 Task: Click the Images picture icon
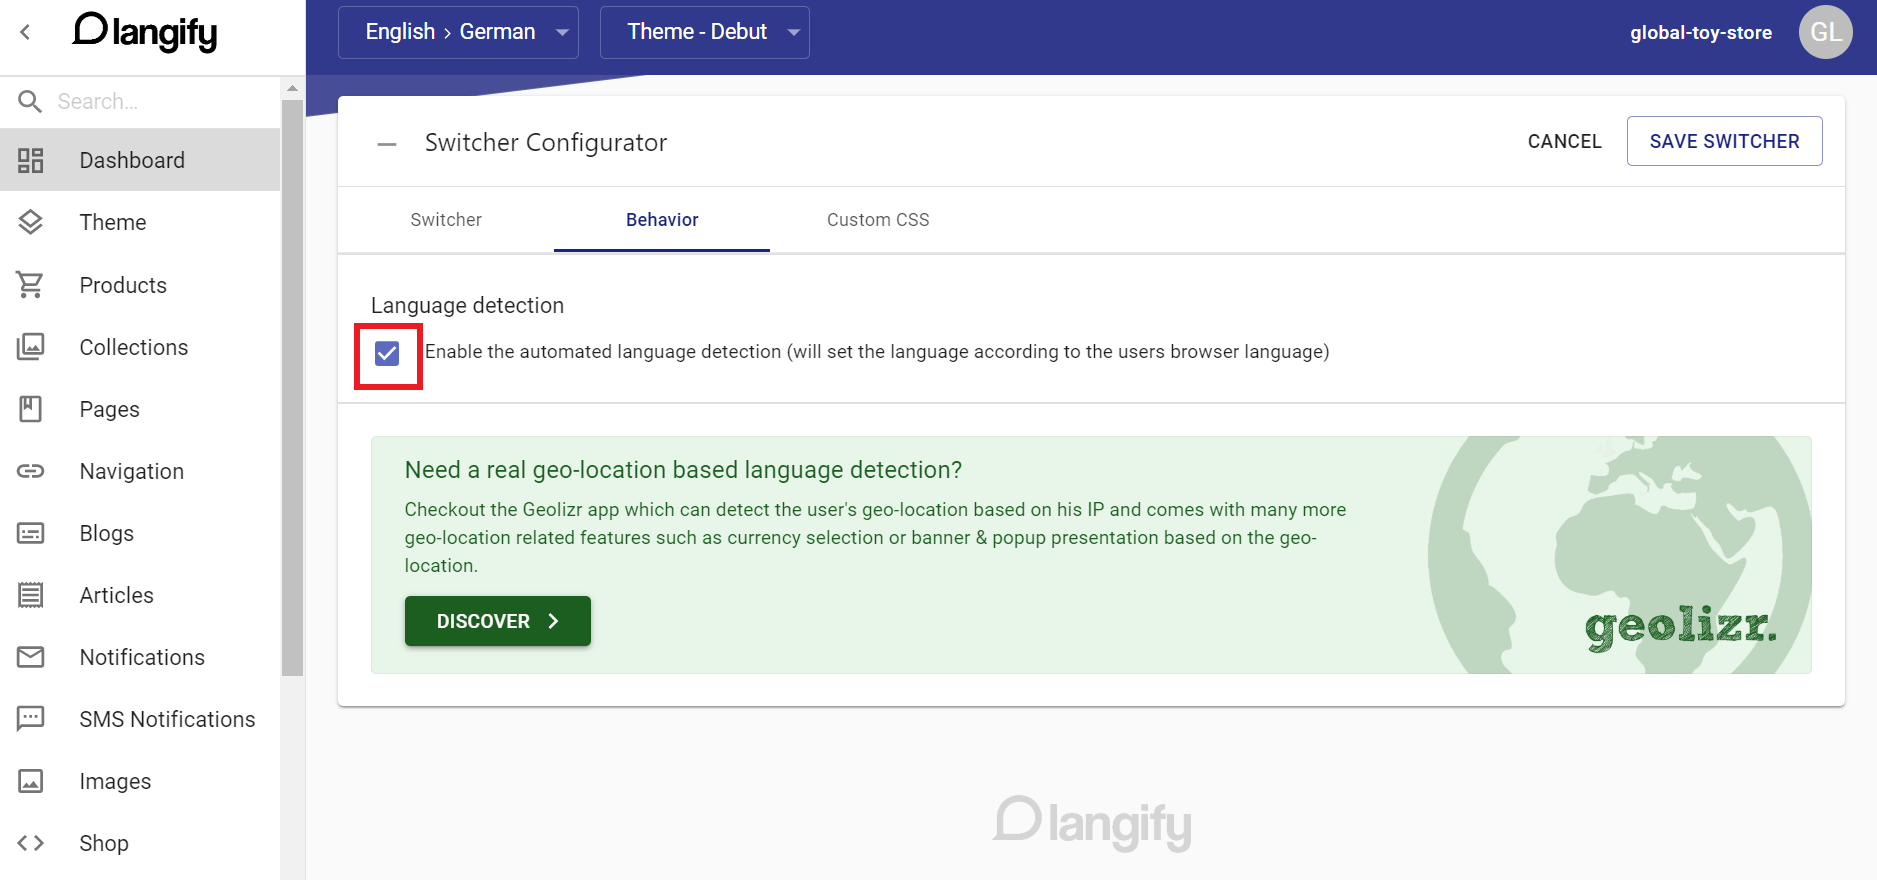point(30,781)
